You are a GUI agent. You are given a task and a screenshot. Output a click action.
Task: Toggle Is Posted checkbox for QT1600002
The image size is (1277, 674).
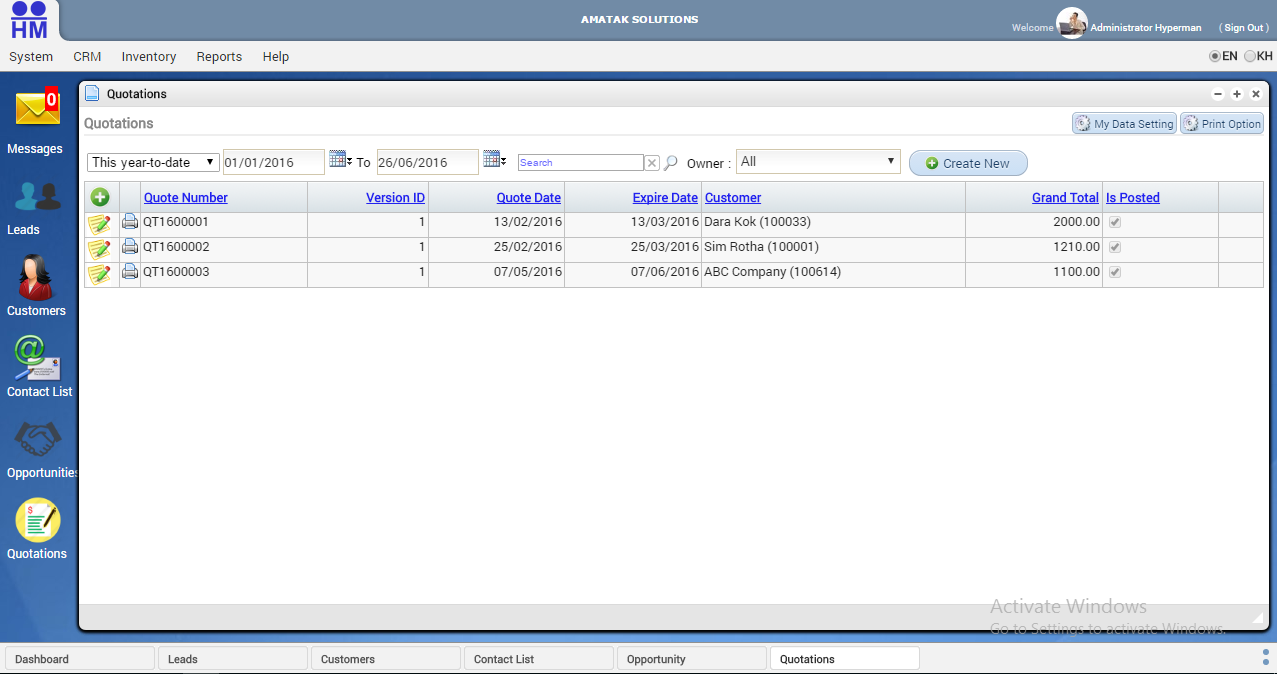1115,247
